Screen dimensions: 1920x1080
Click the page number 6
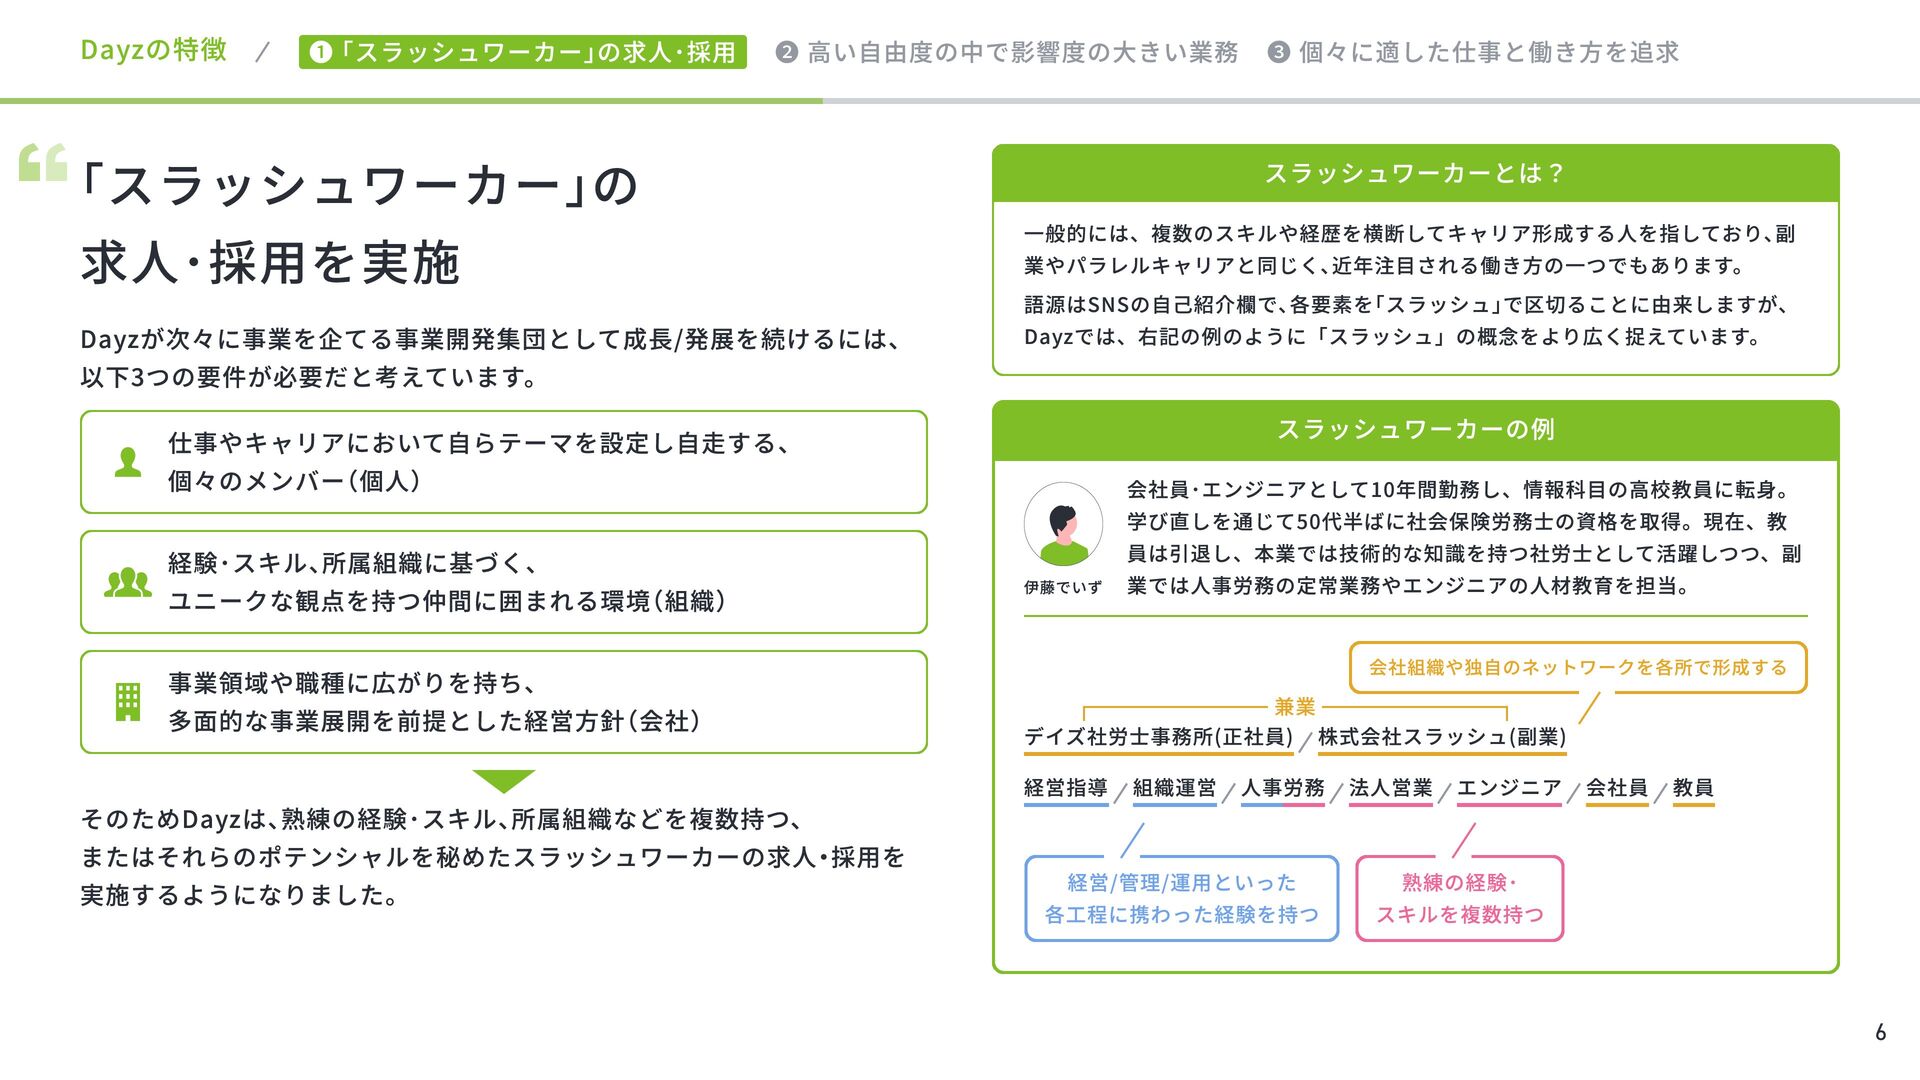(x=1880, y=1032)
